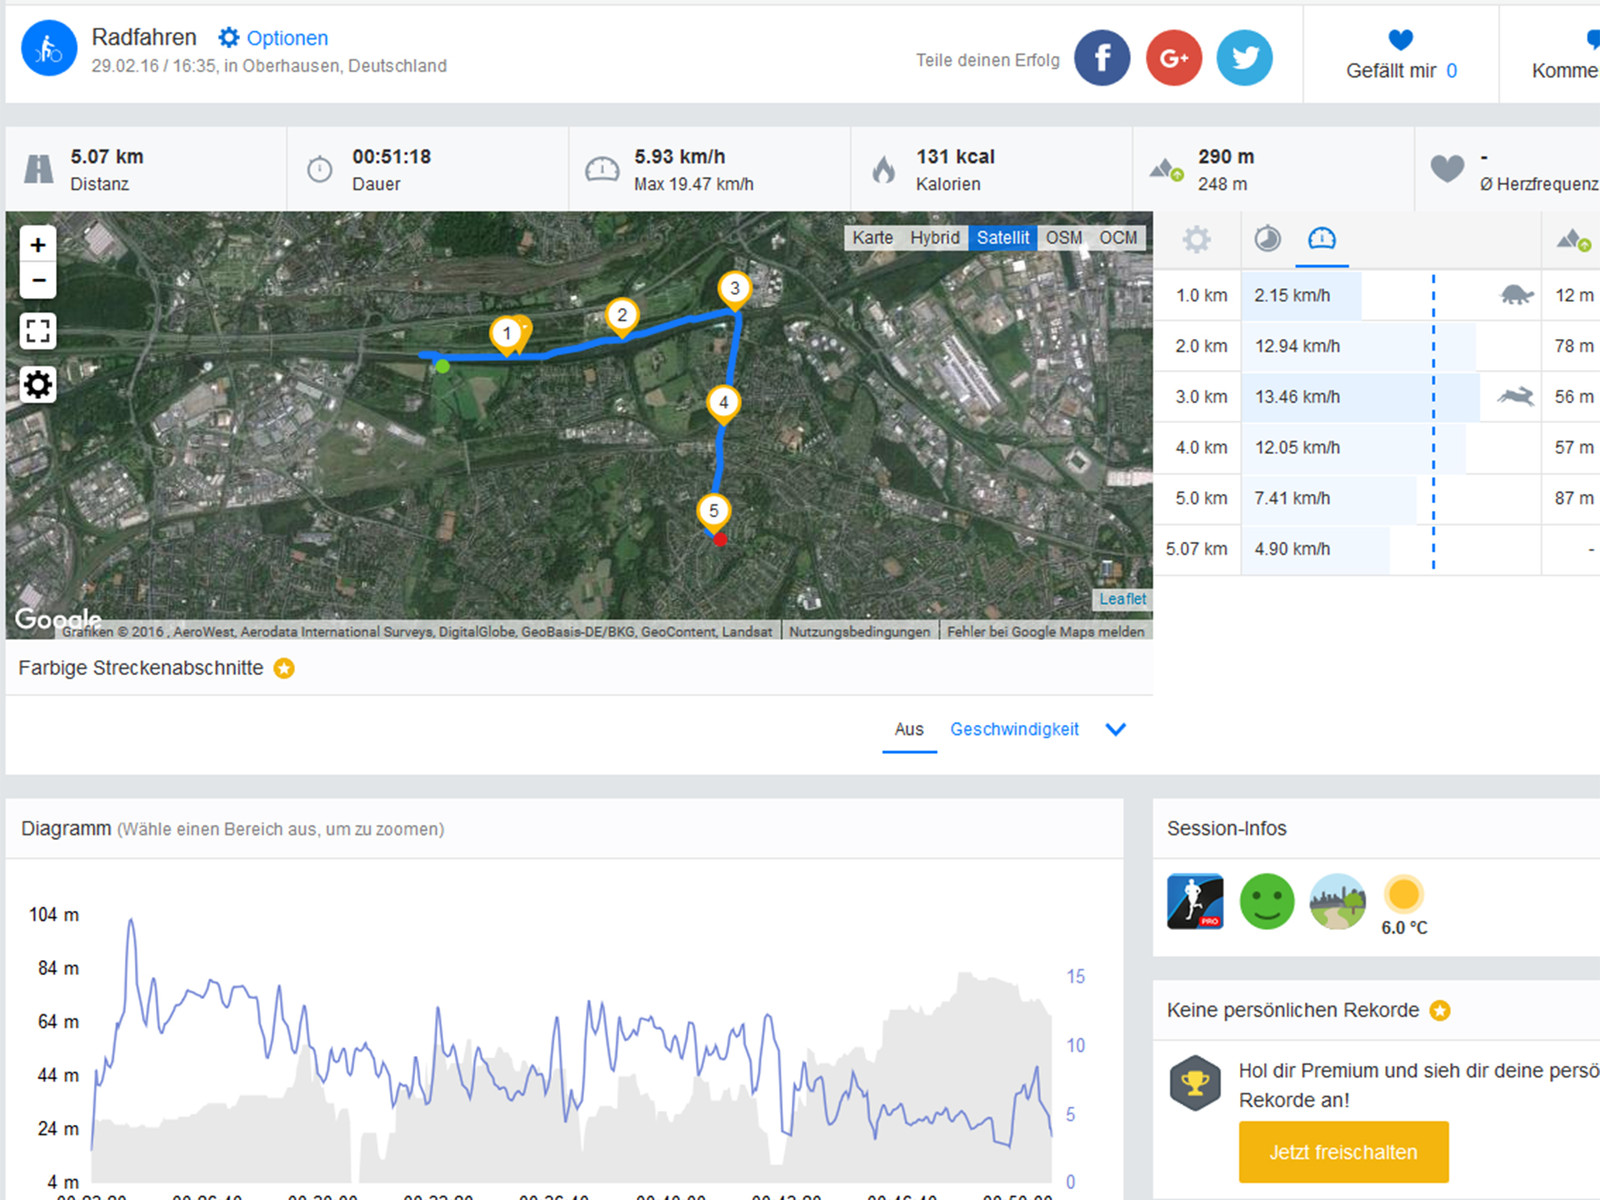Like the activity with Gefällt mir

tap(1401, 55)
